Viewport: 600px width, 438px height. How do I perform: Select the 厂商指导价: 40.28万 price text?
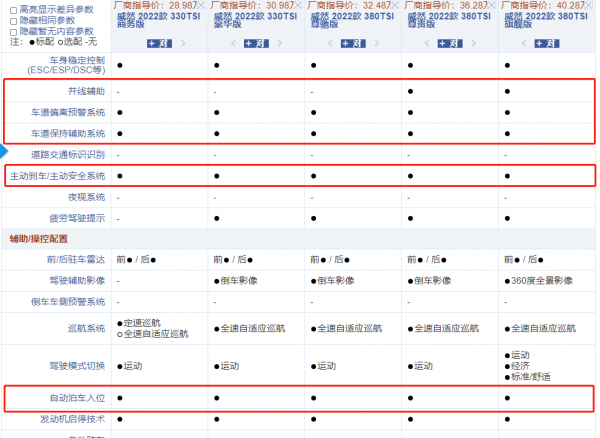(x=543, y=5)
